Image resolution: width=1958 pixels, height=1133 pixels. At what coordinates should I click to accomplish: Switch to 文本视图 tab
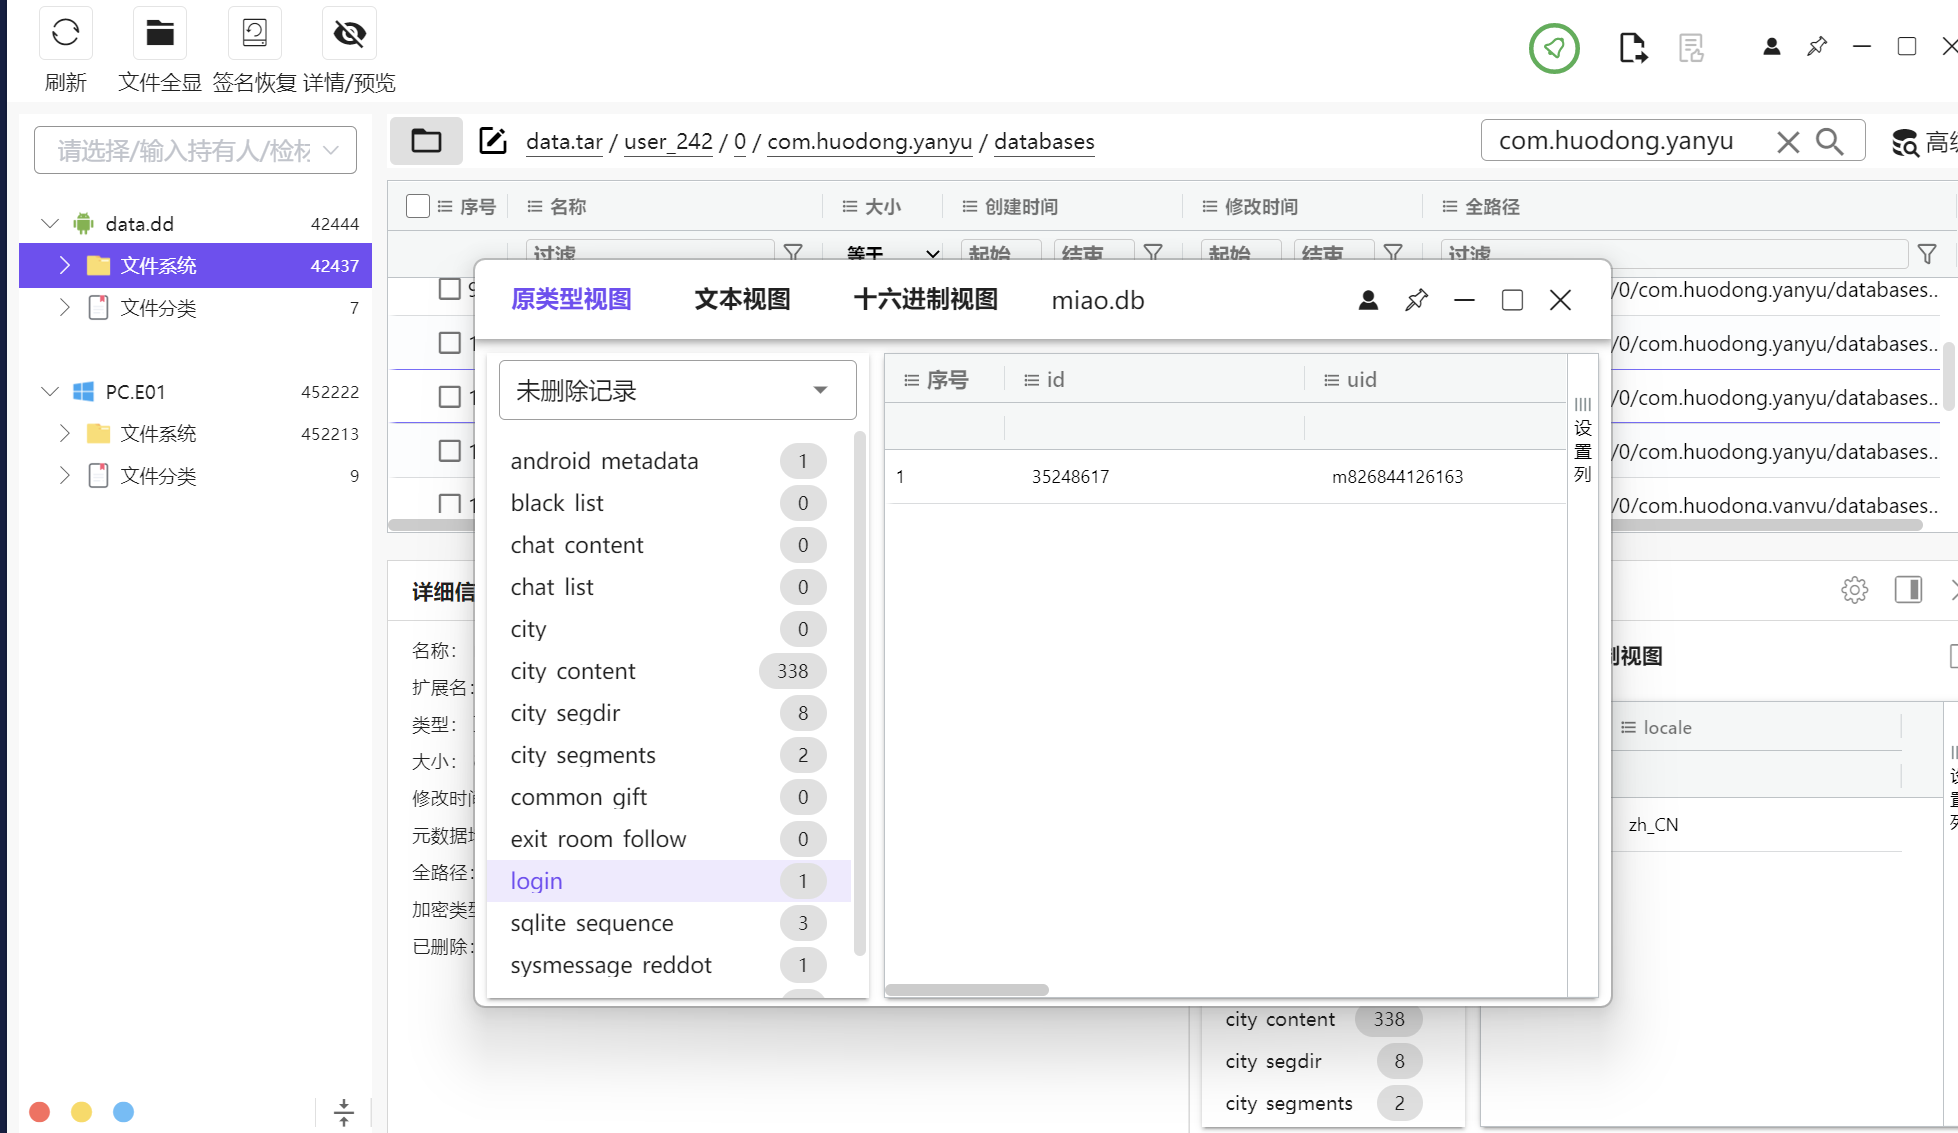point(742,300)
